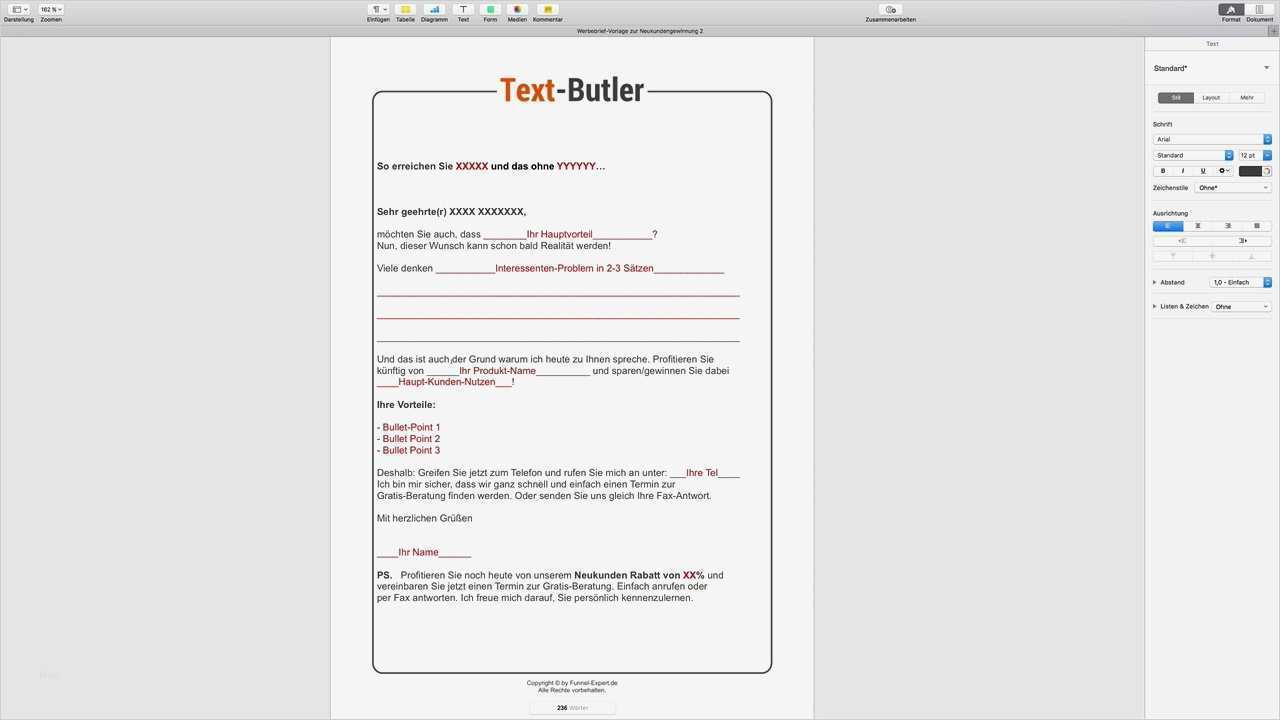Click the text 'Sehr geehrte(r) XXXX XXXXXXX,'
This screenshot has width=1280, height=720.
click(x=451, y=212)
